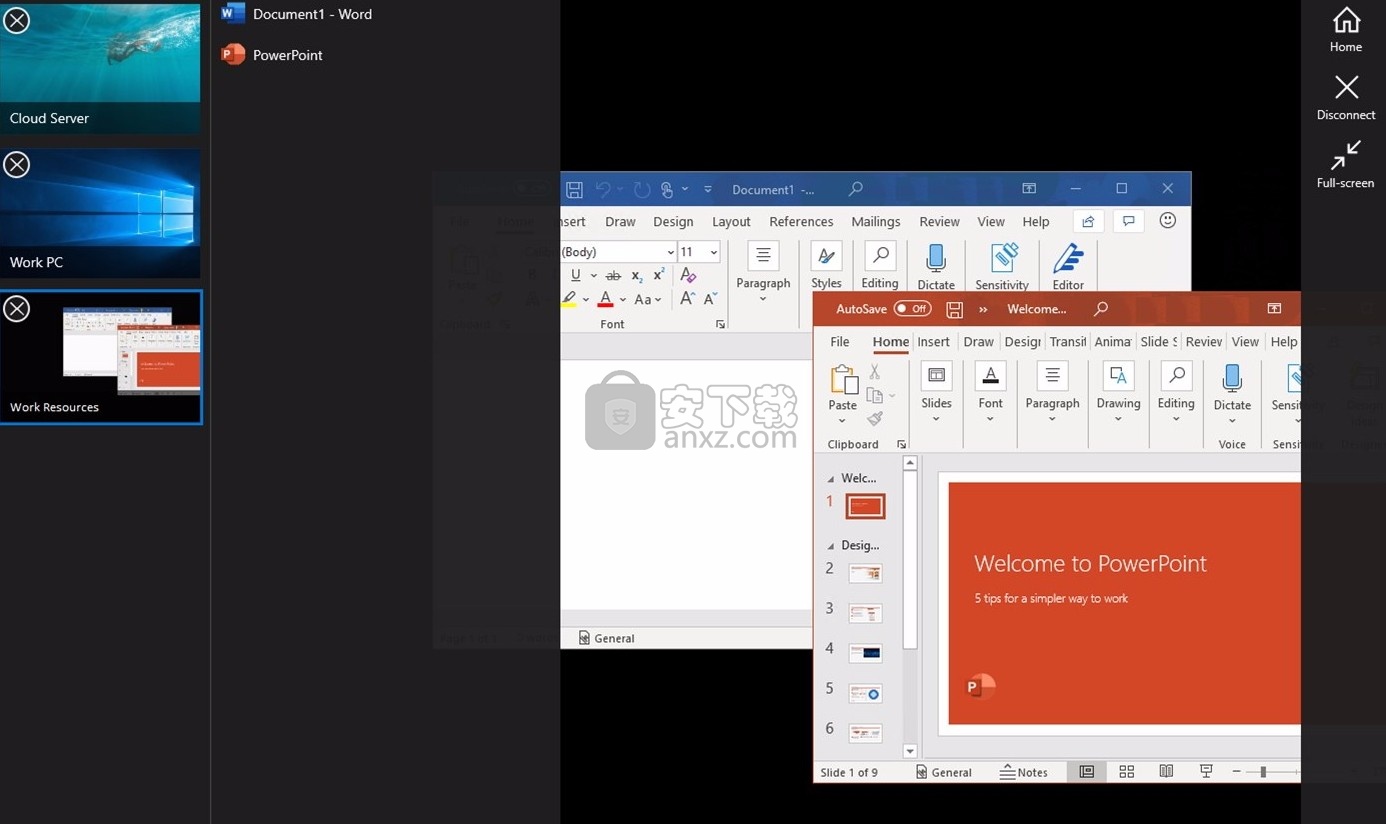The width and height of the screenshot is (1386, 824).
Task: Exit via Full-screen button
Action: point(1346,165)
